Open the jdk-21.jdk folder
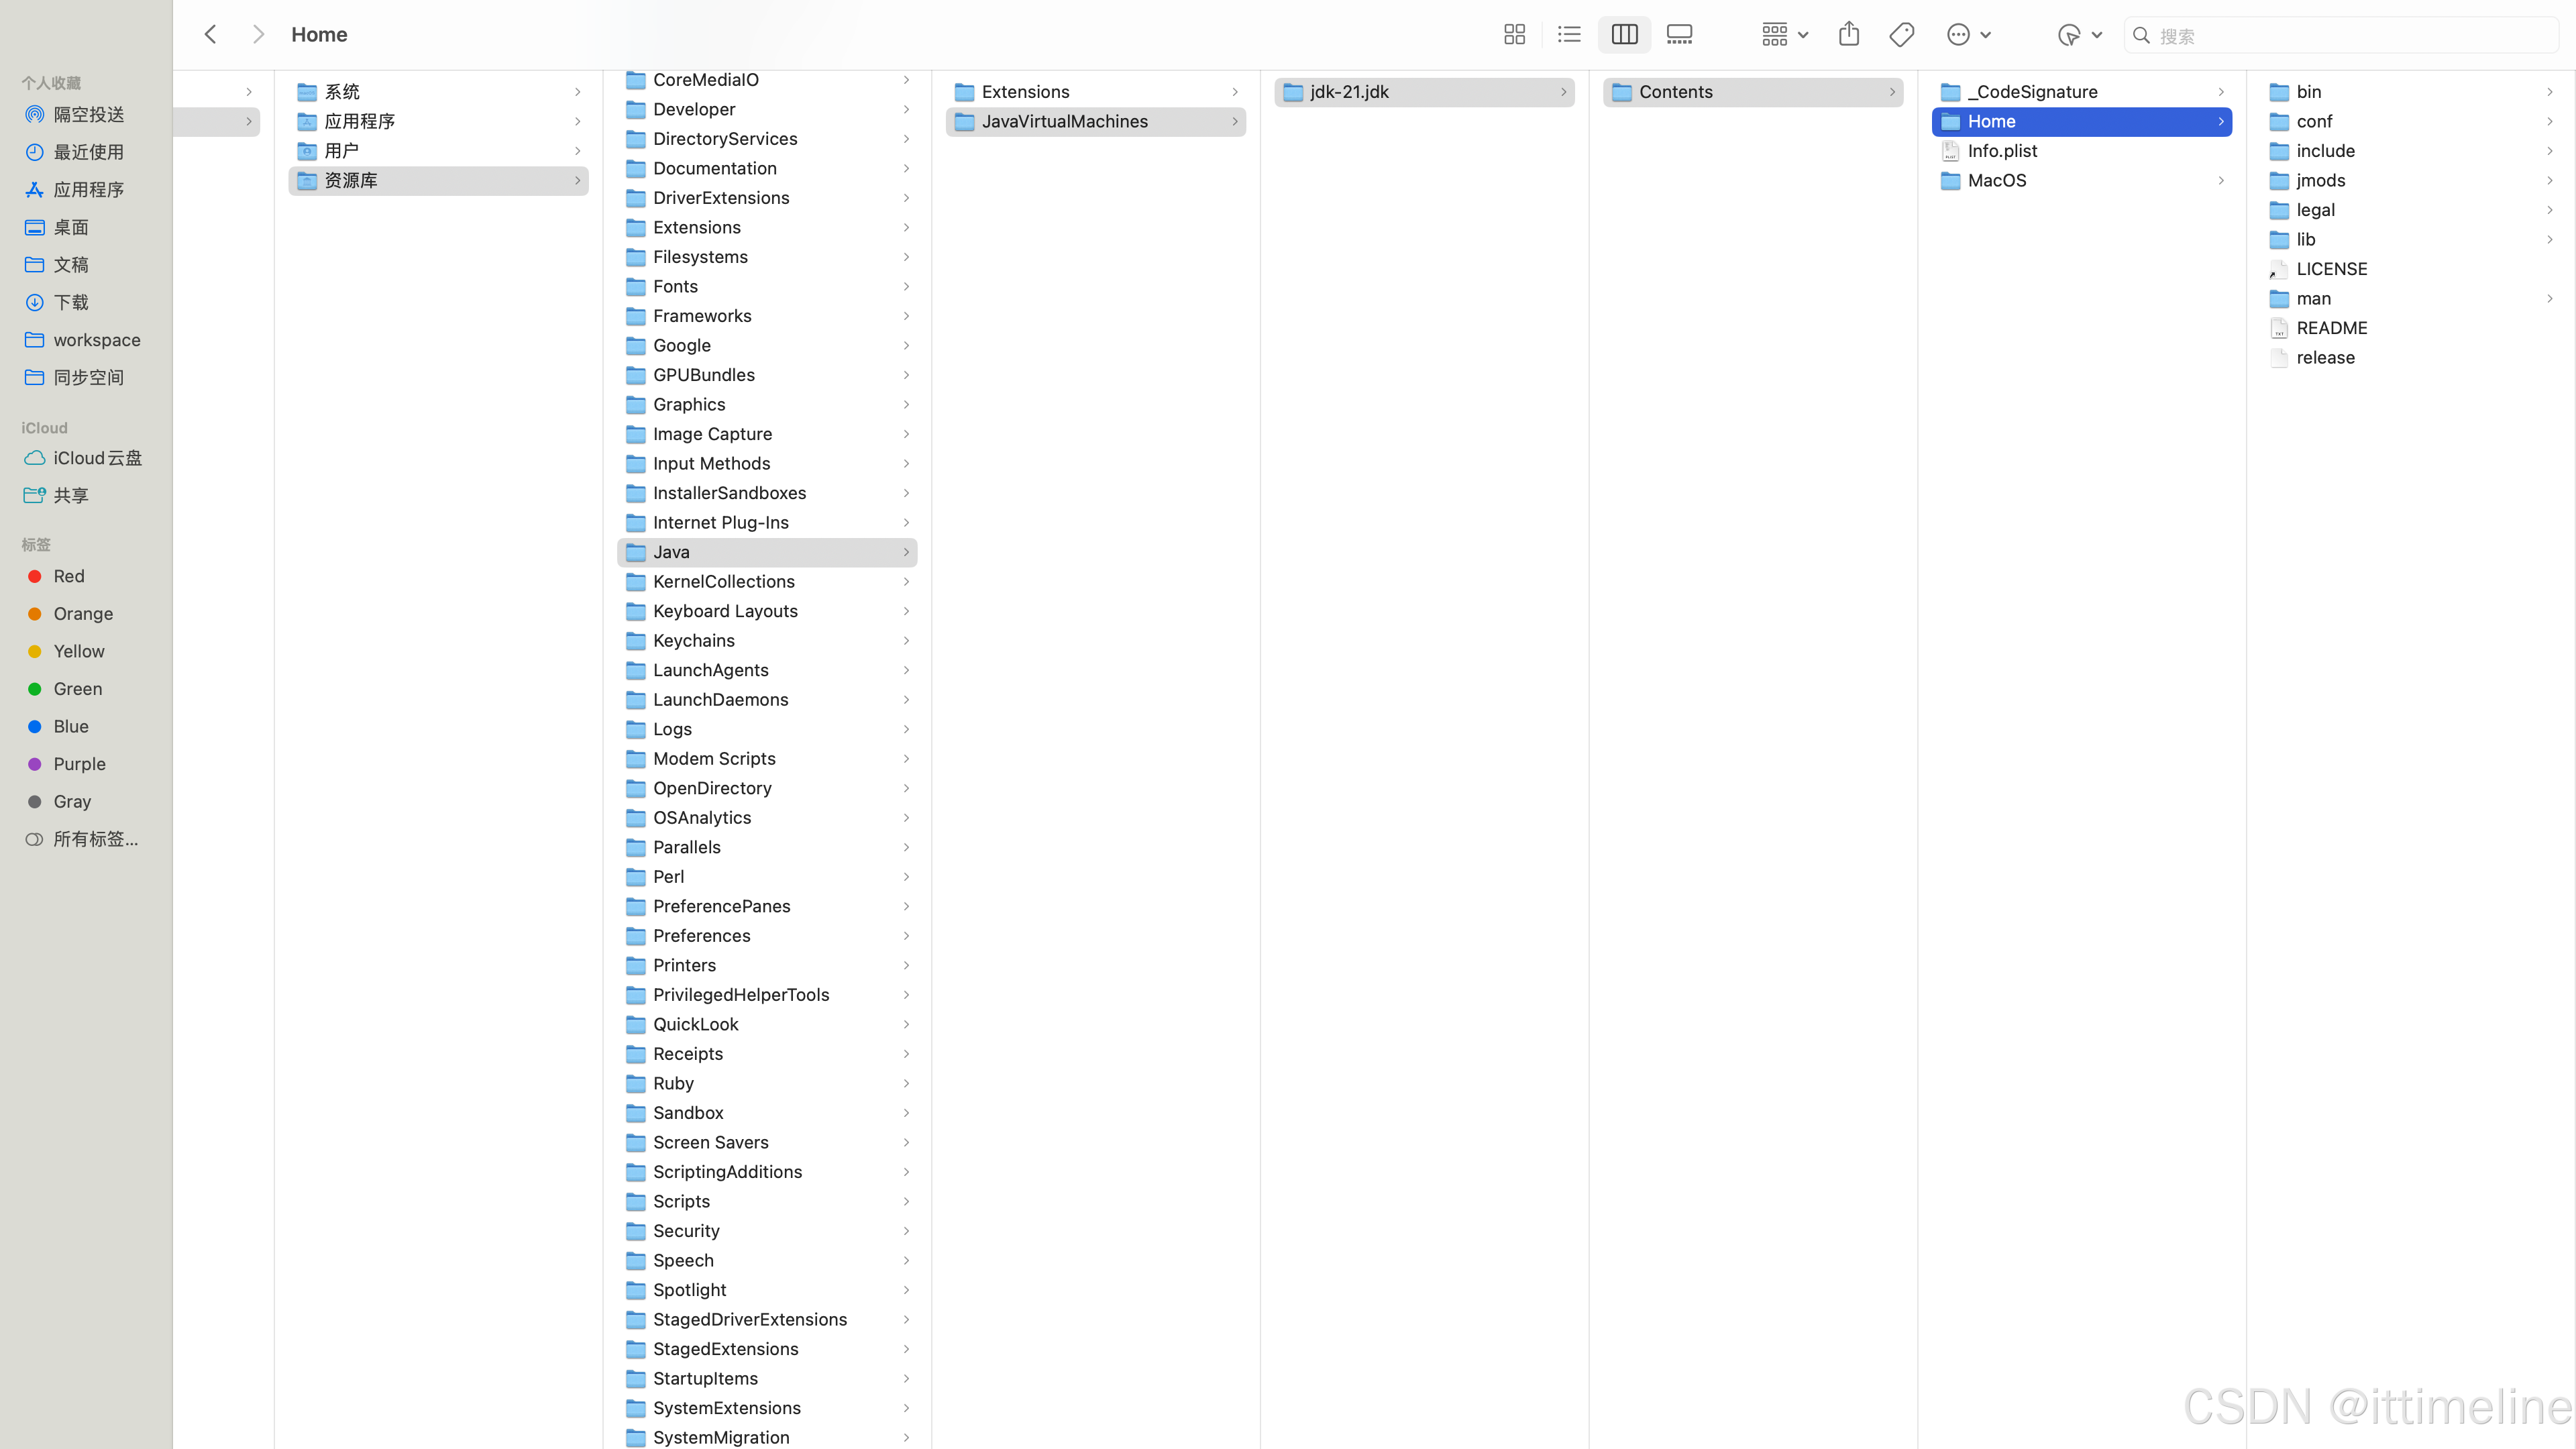This screenshot has width=2576, height=1449. coord(1349,92)
